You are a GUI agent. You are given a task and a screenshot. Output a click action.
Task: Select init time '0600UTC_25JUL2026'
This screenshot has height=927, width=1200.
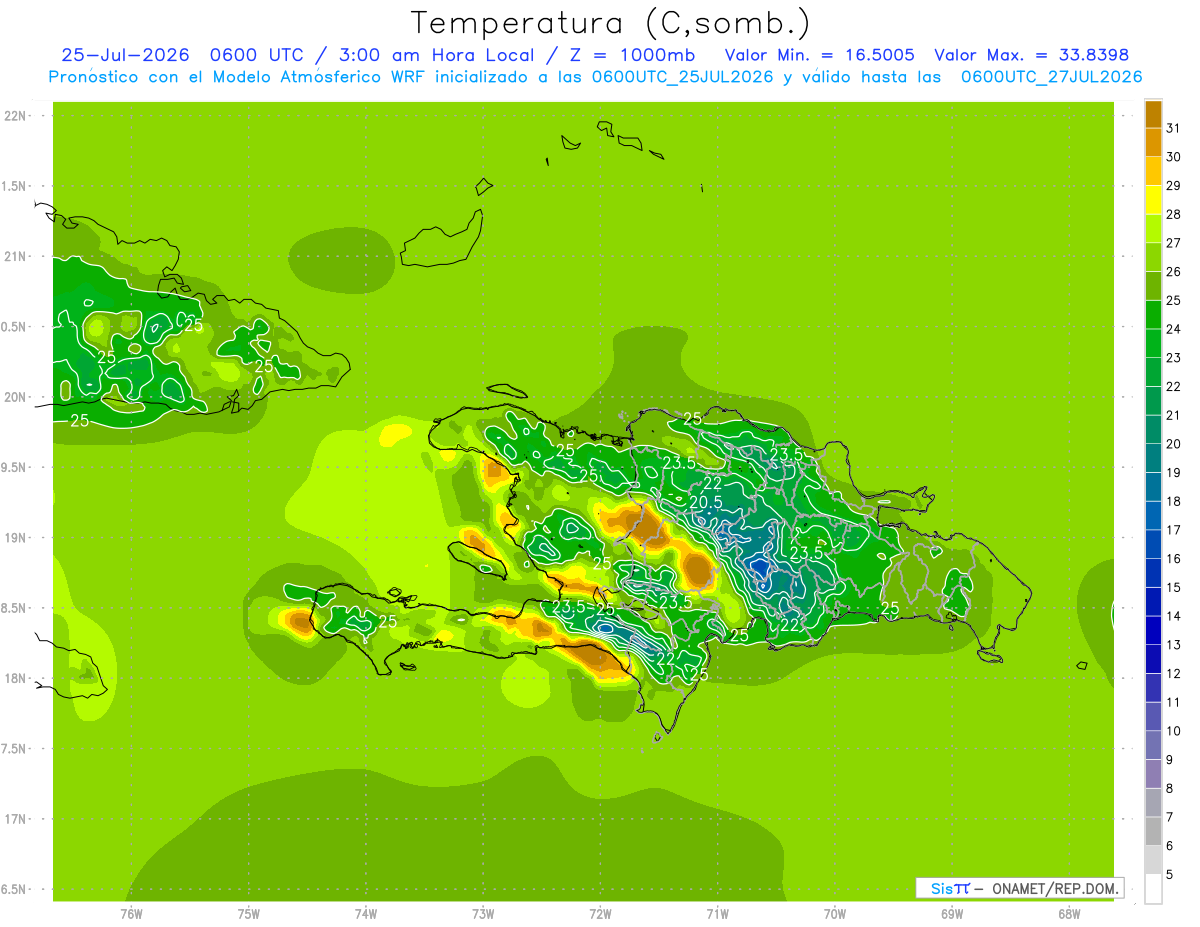click(x=682, y=77)
